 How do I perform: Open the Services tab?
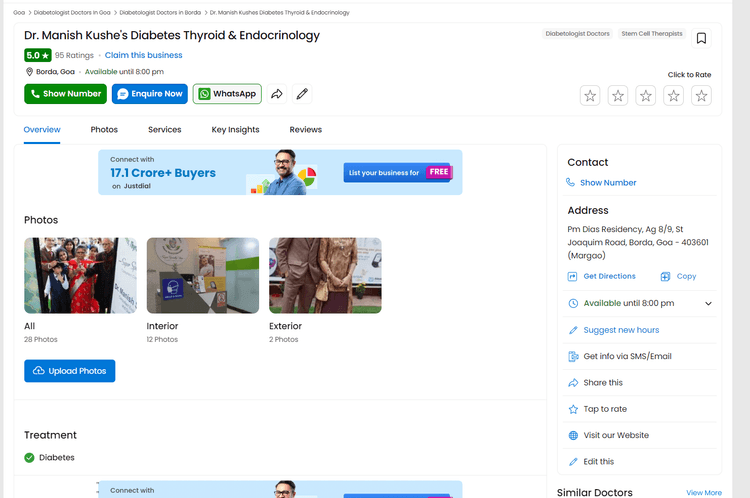(165, 130)
